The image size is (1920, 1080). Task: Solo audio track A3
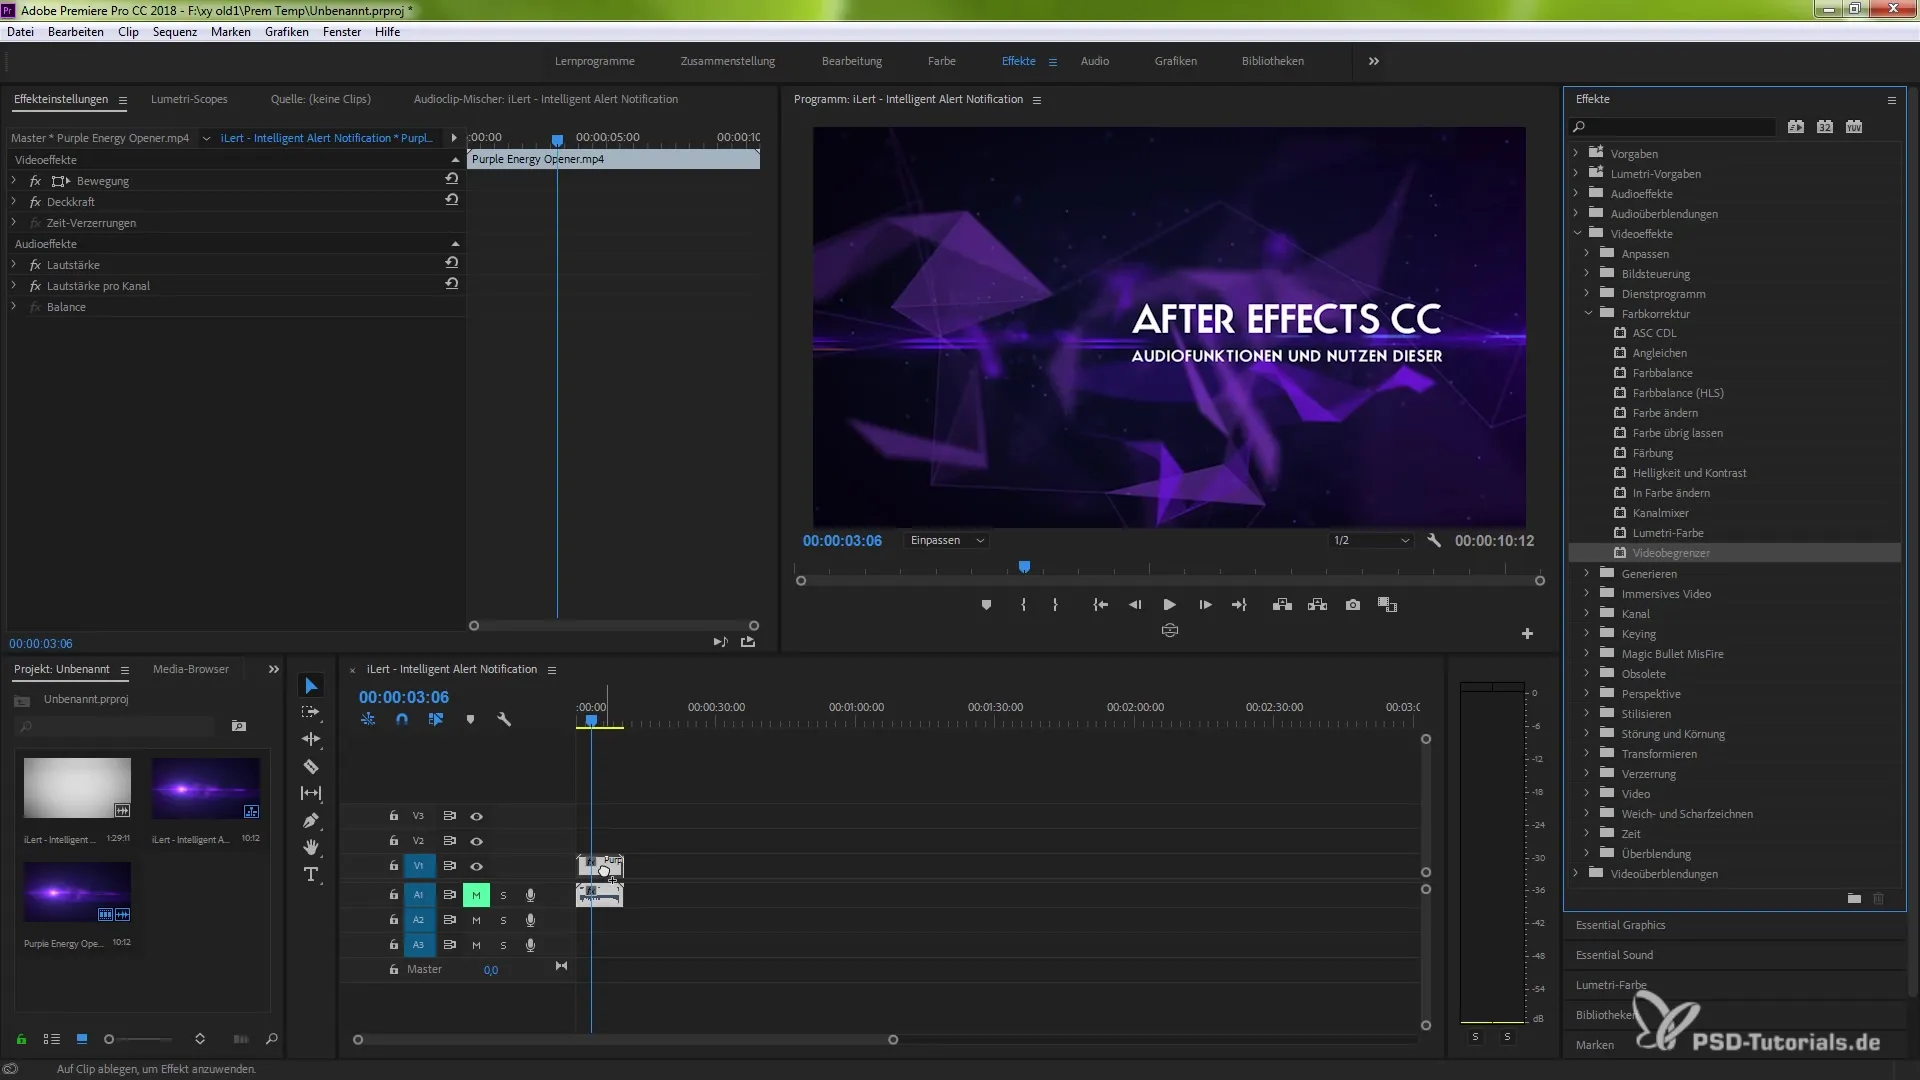point(503,945)
